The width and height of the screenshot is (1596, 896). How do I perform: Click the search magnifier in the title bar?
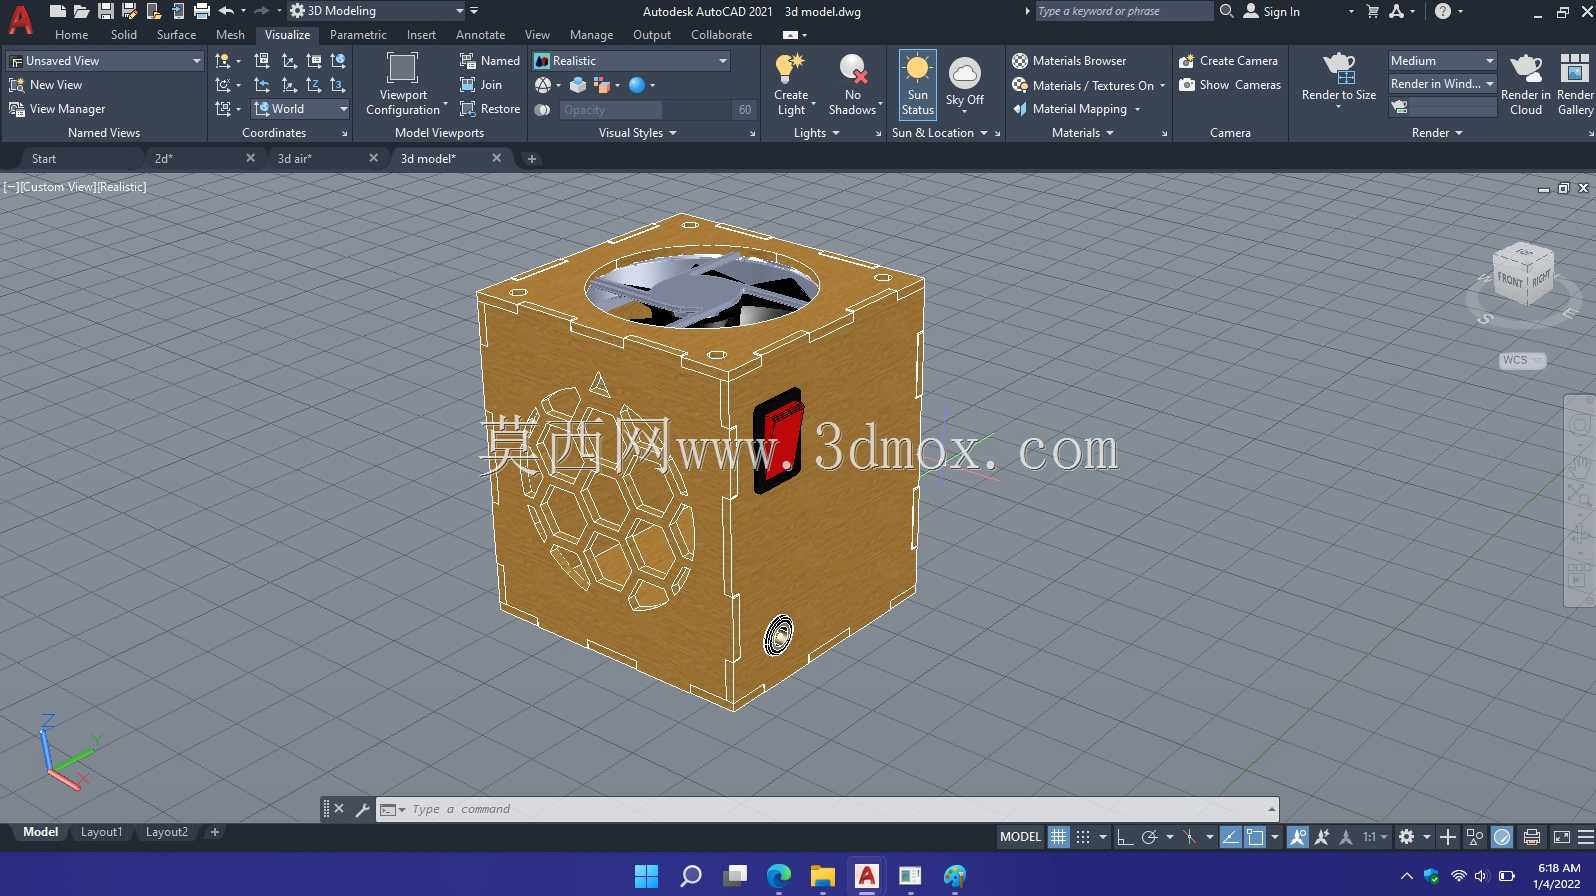(1227, 11)
